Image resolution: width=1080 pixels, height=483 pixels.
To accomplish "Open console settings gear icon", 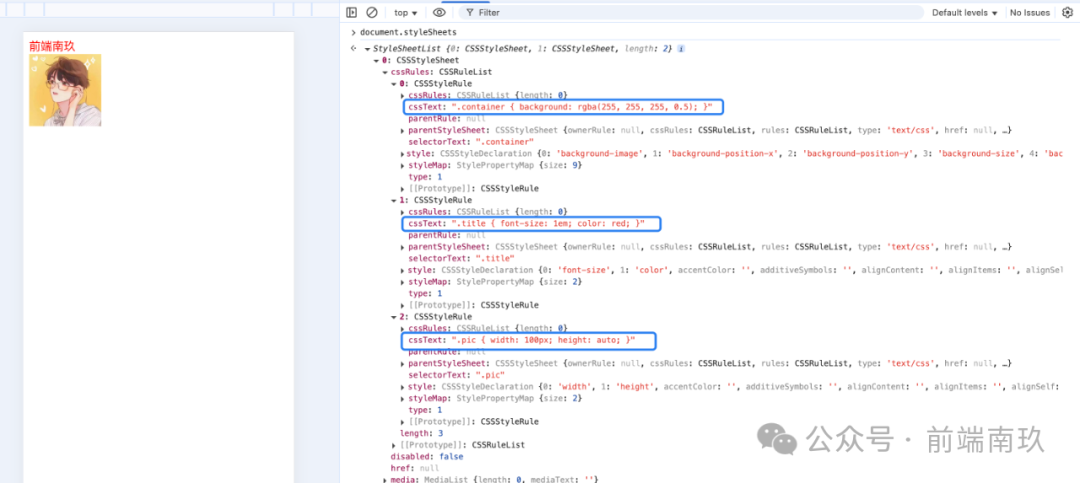I will pyautogui.click(x=1066, y=13).
